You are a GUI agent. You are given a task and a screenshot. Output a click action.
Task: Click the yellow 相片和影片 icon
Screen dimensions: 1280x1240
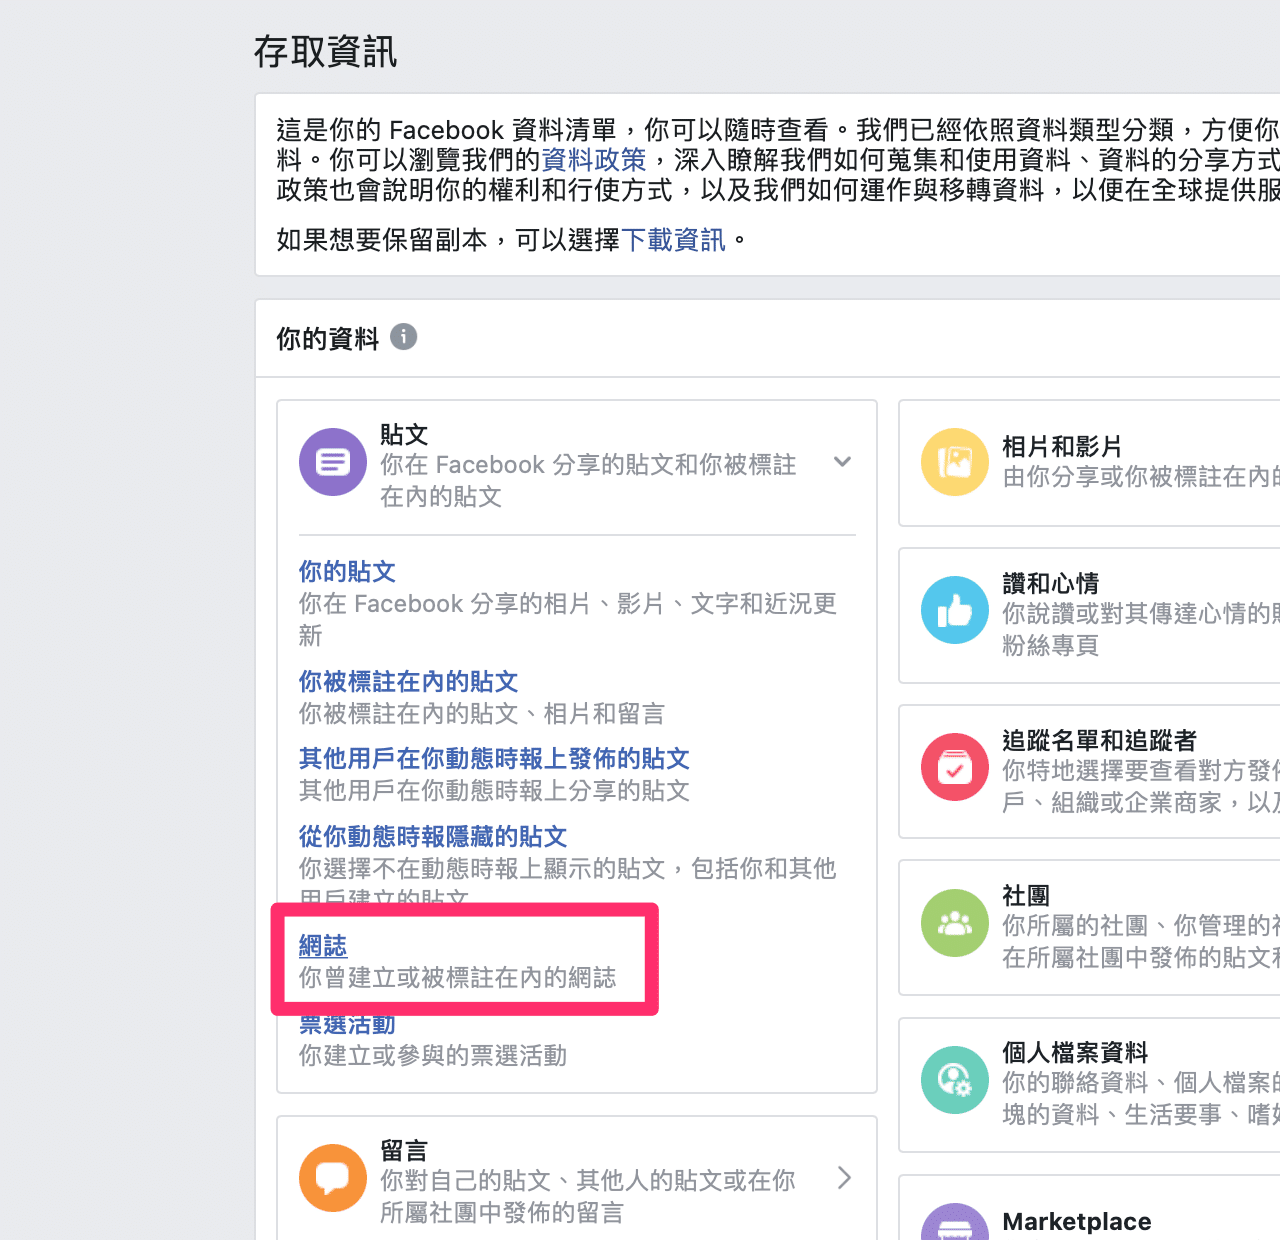pyautogui.click(x=955, y=462)
